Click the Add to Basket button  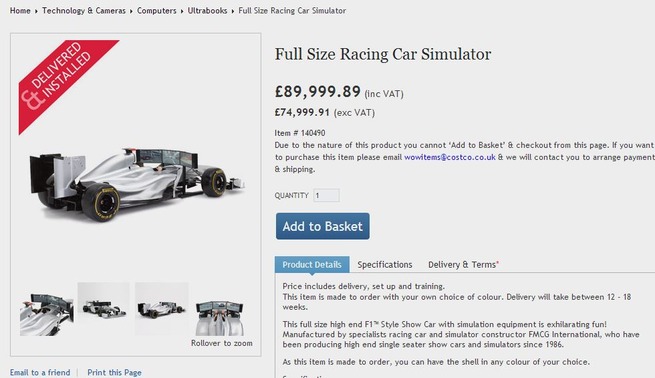point(322,226)
